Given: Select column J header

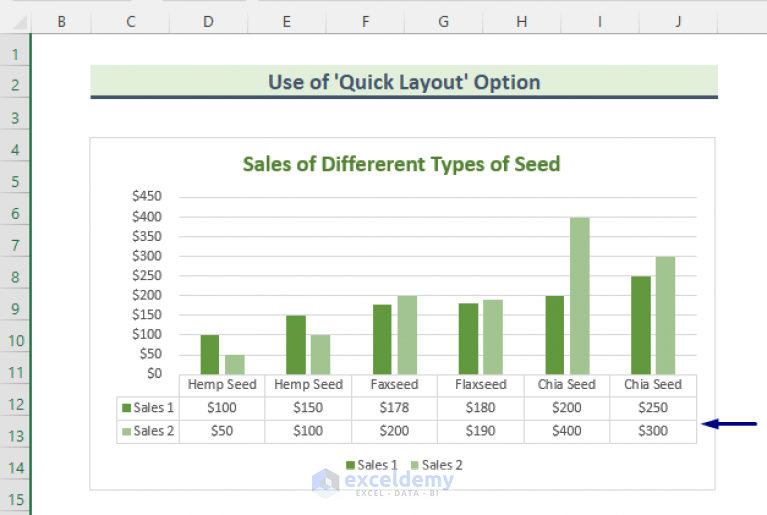Looking at the screenshot, I should click(678, 22).
